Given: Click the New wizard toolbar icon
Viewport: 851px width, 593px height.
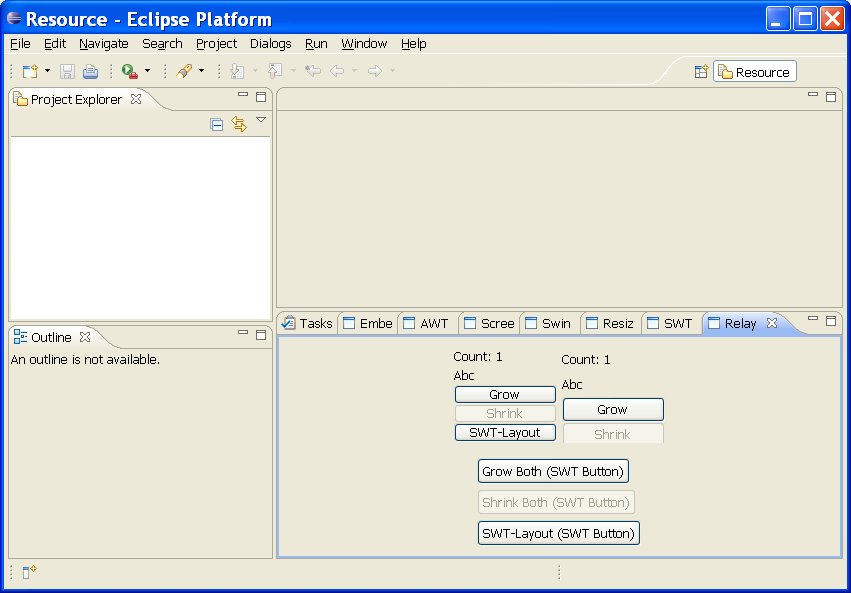Looking at the screenshot, I should 30,71.
